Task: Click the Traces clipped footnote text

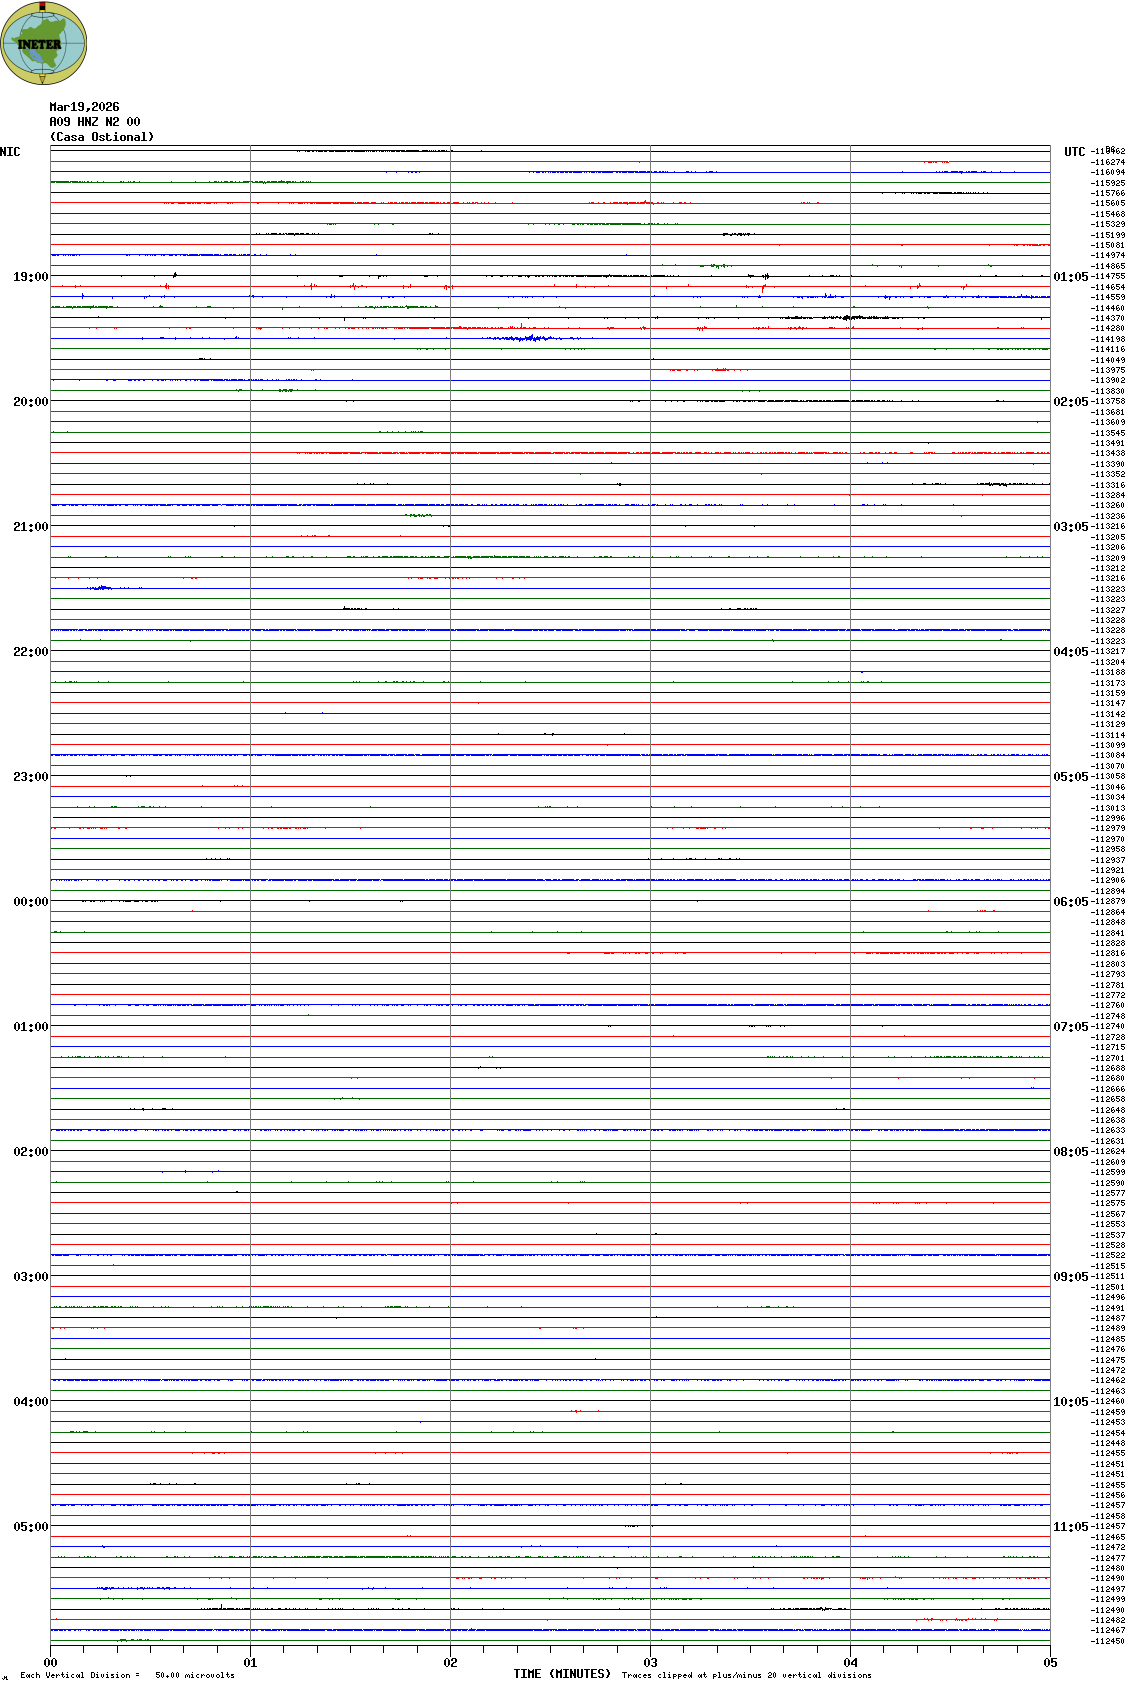Action: pyautogui.click(x=746, y=1675)
